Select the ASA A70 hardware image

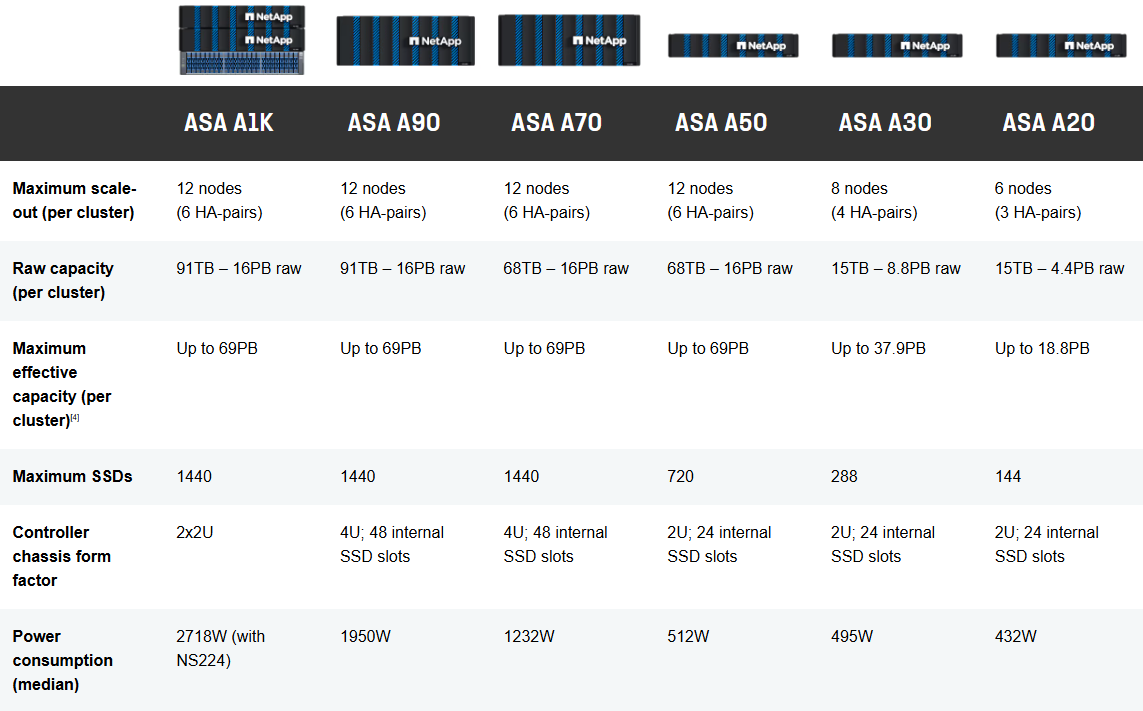(x=569, y=40)
